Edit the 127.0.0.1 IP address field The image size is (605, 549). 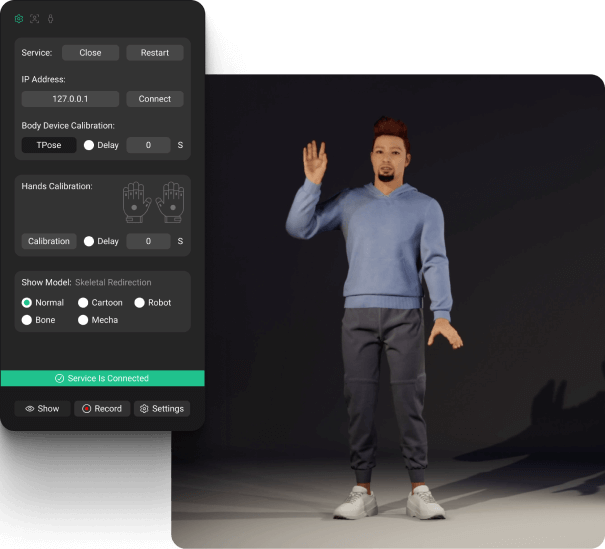coord(70,99)
